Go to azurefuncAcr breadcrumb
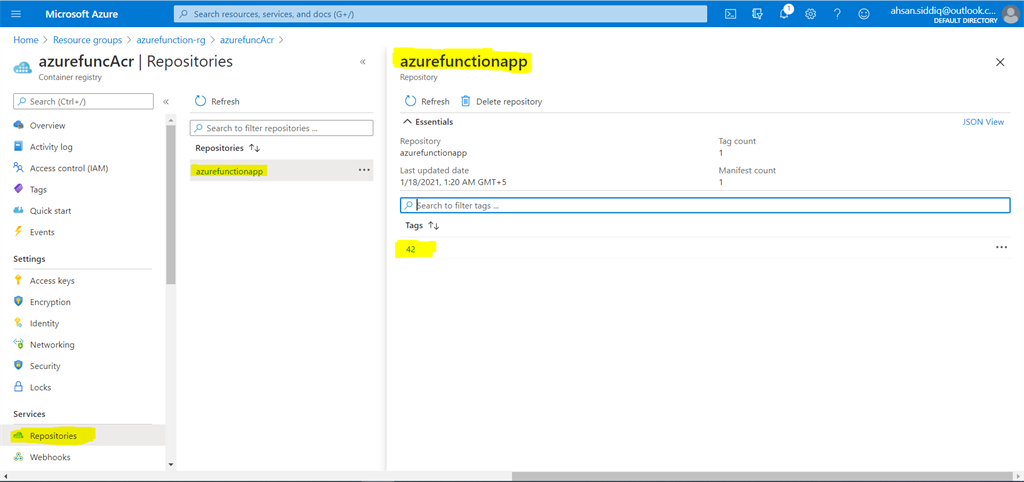Screen dimensions: 1024x482 [247, 40]
